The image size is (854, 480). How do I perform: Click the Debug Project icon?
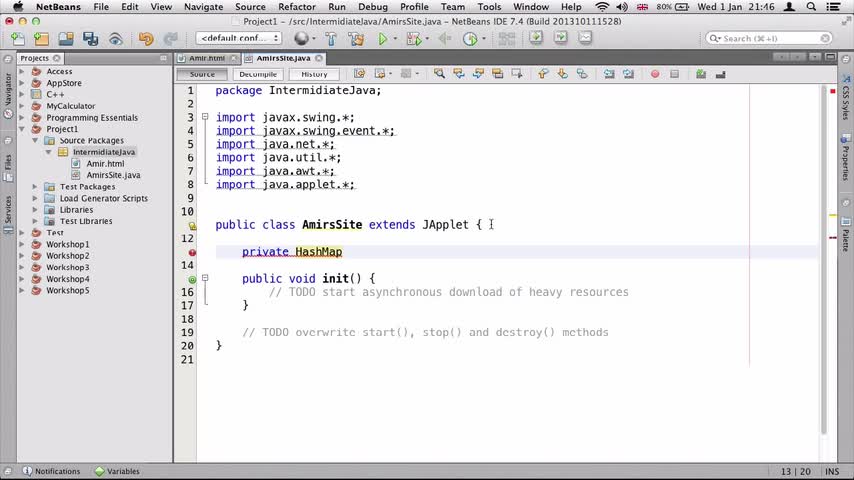pyautogui.click(x=413, y=39)
